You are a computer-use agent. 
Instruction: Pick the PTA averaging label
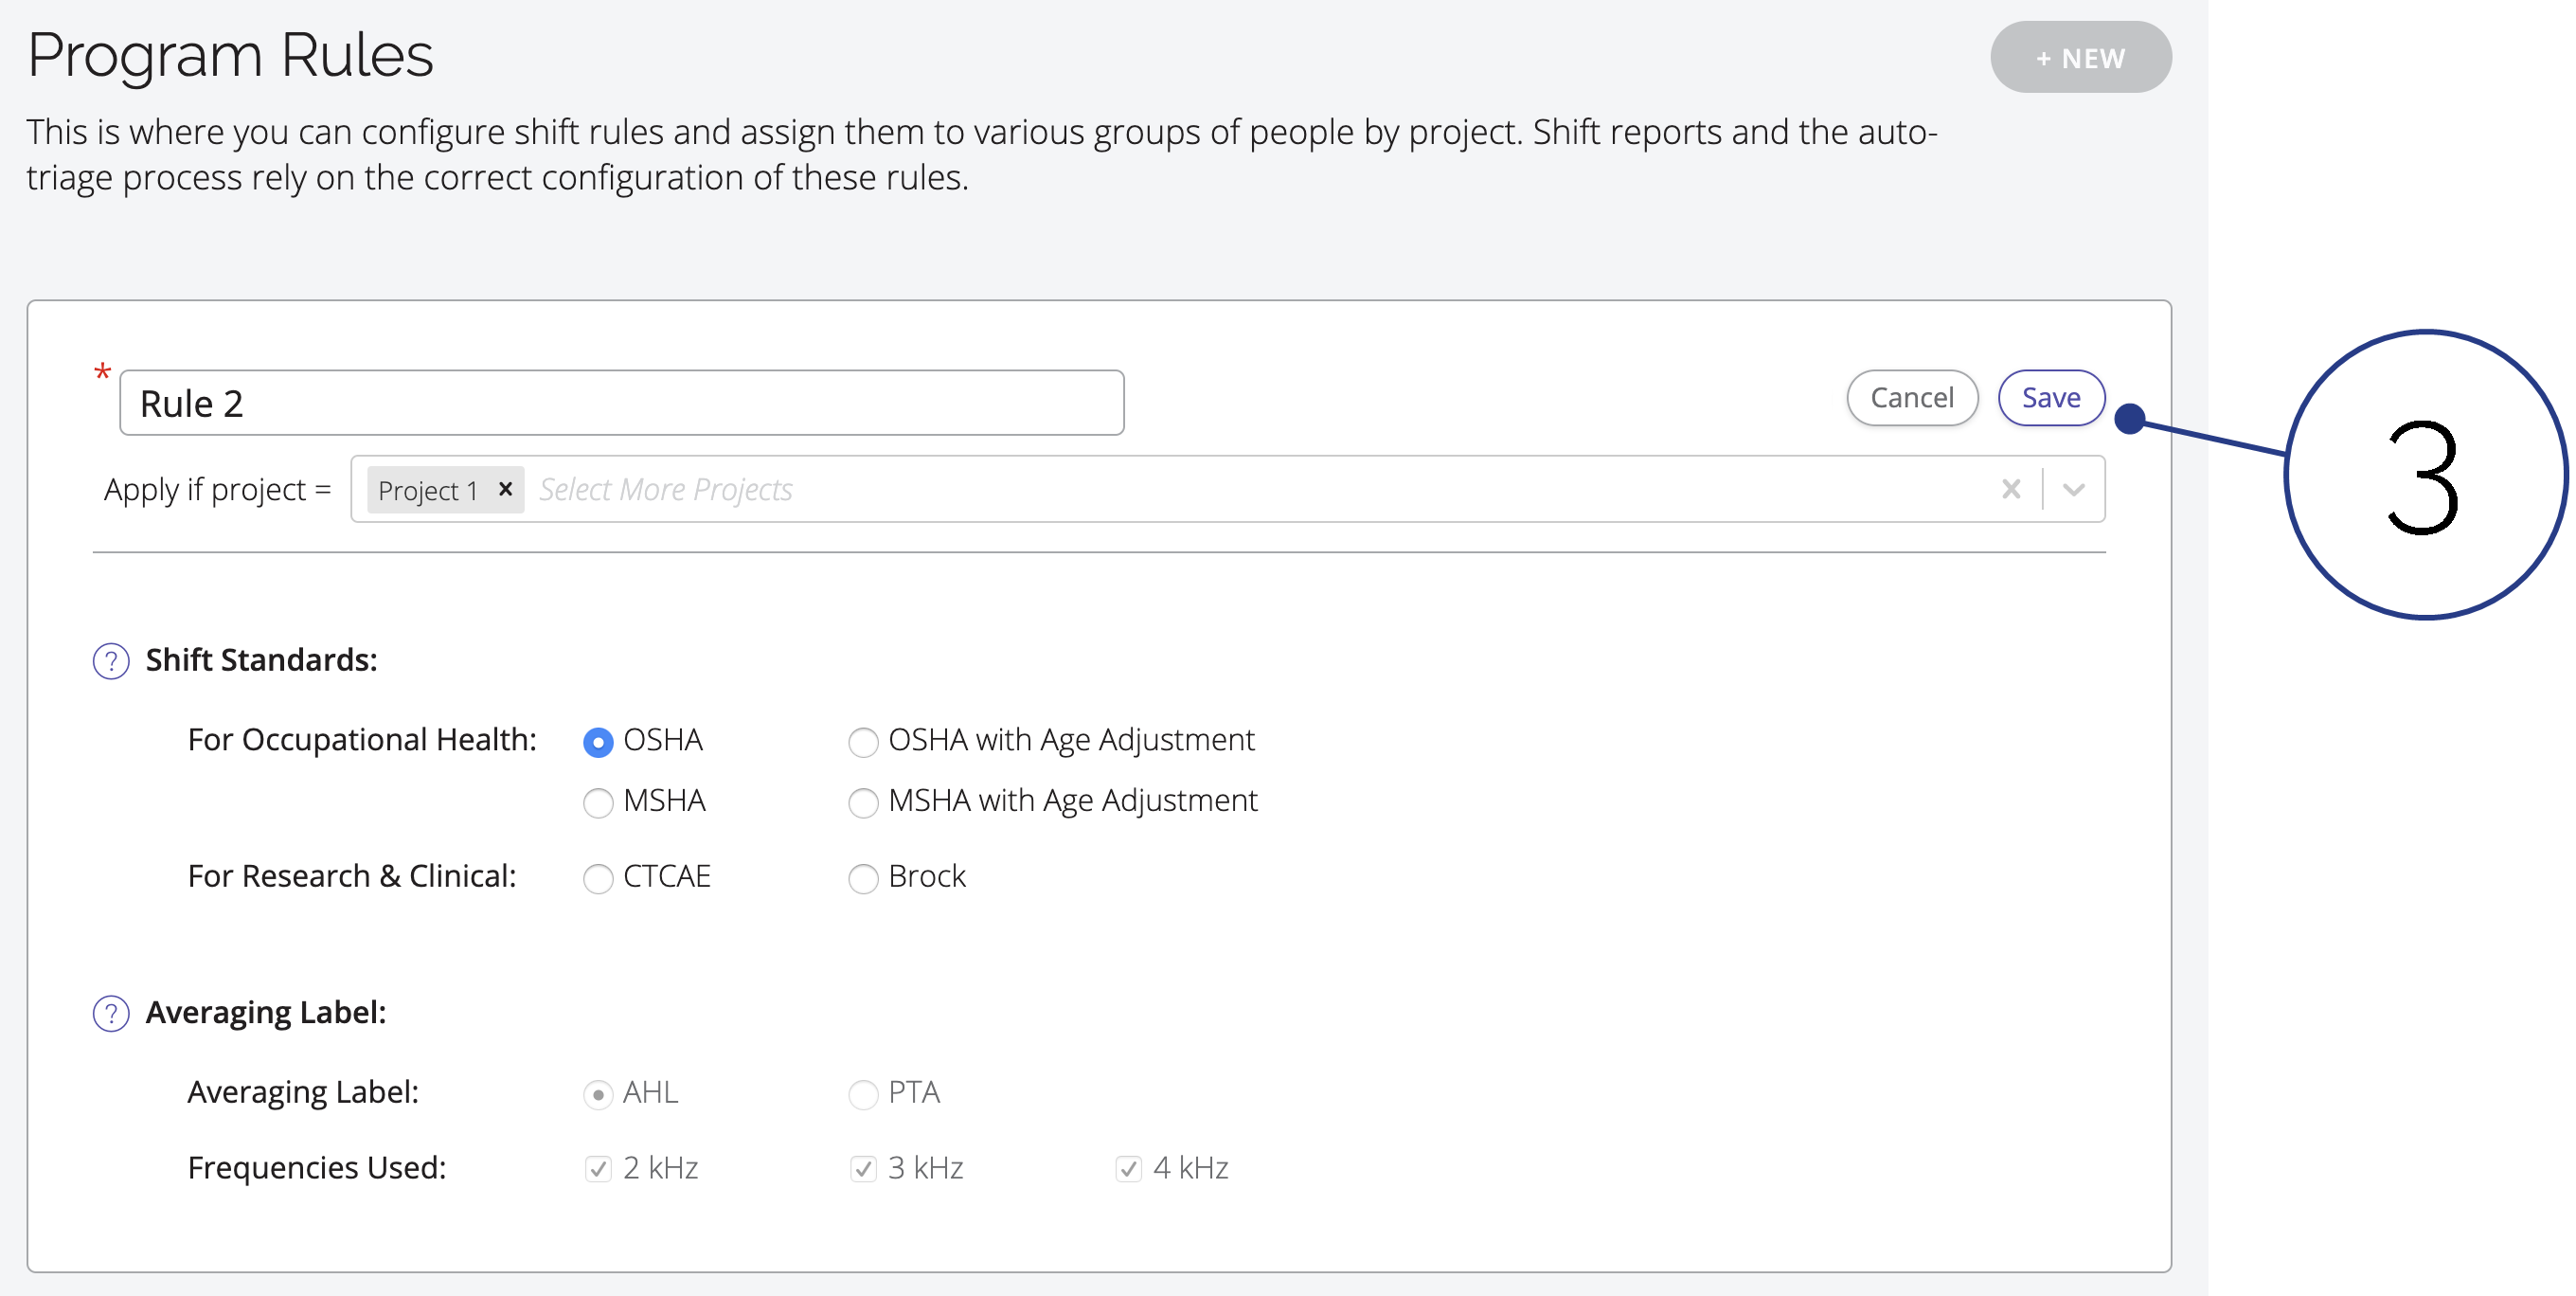(863, 1094)
